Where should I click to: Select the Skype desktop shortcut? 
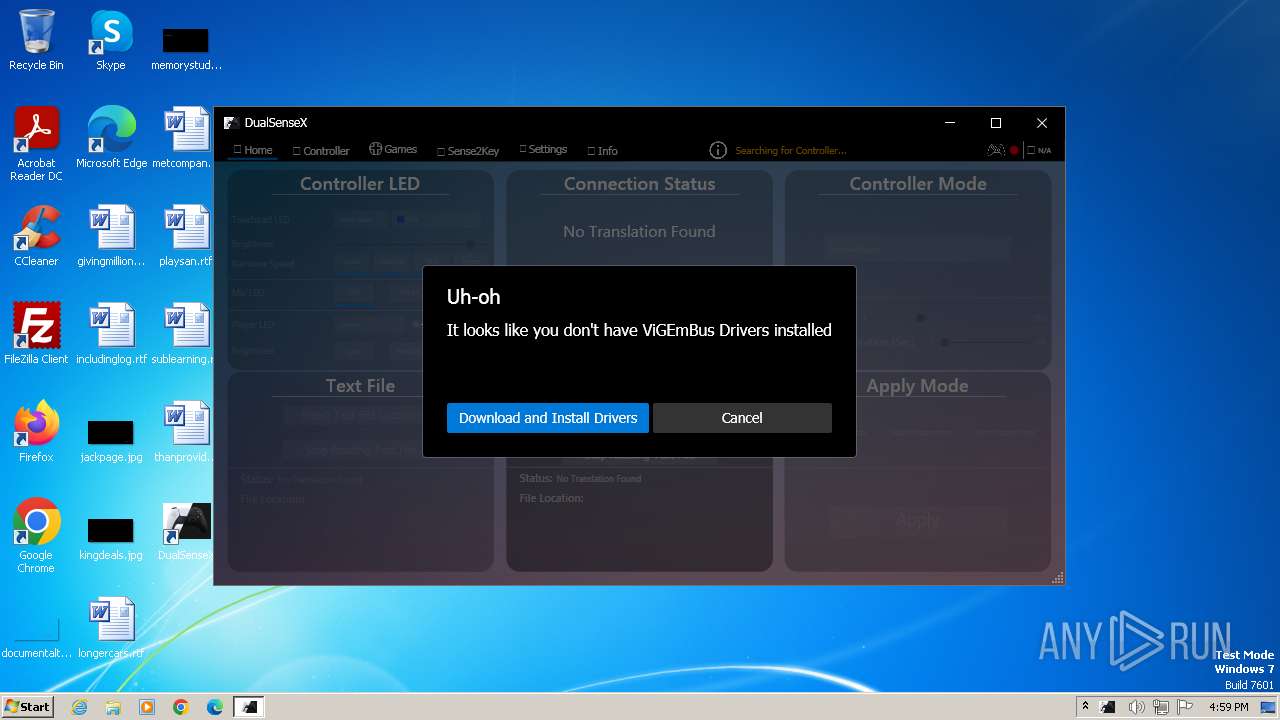point(110,40)
